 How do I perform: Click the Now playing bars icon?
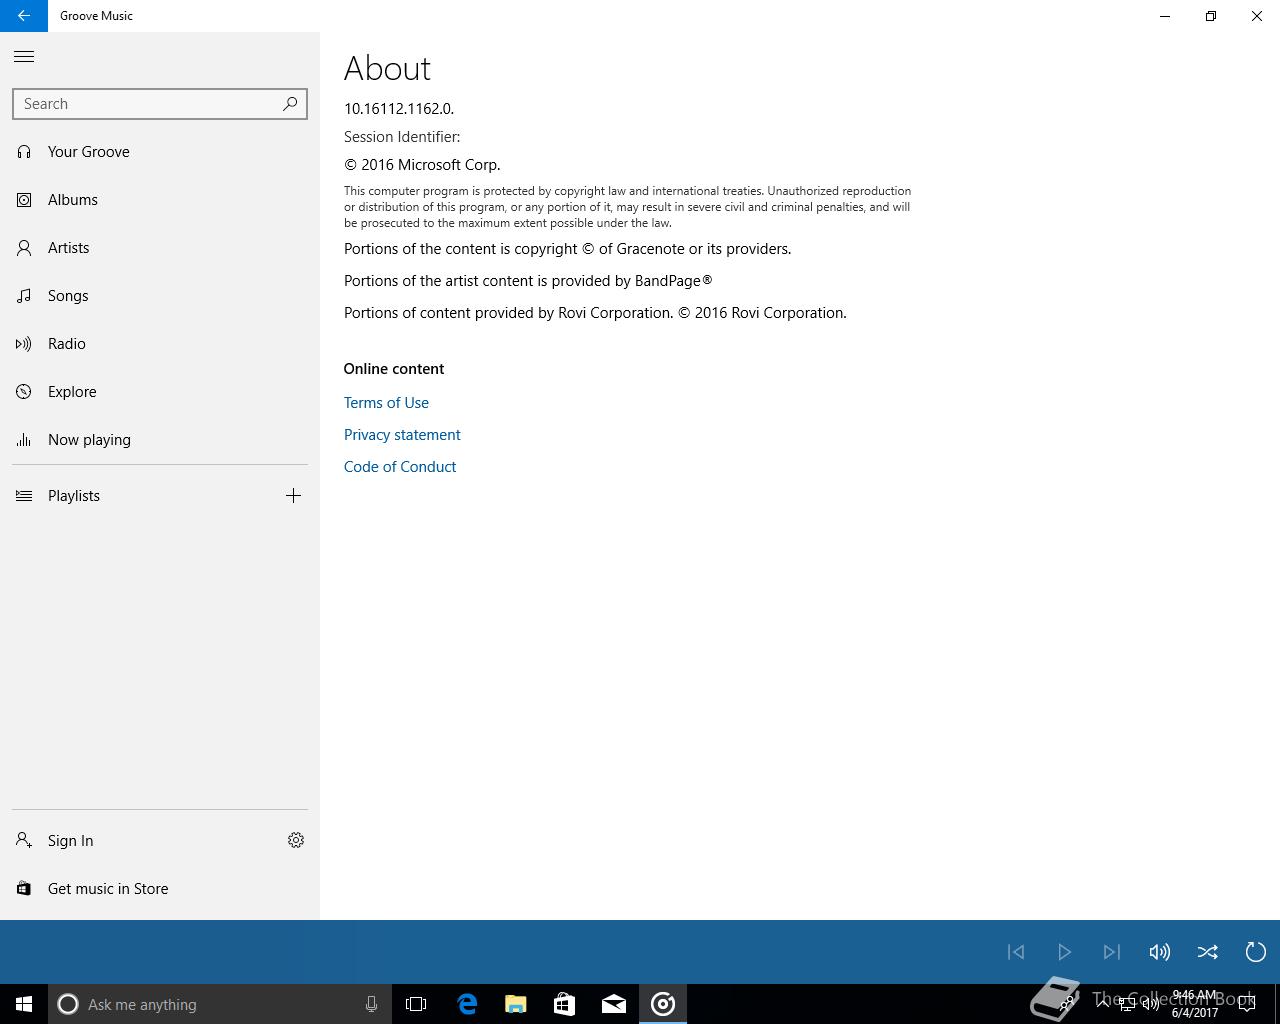[x=24, y=440]
